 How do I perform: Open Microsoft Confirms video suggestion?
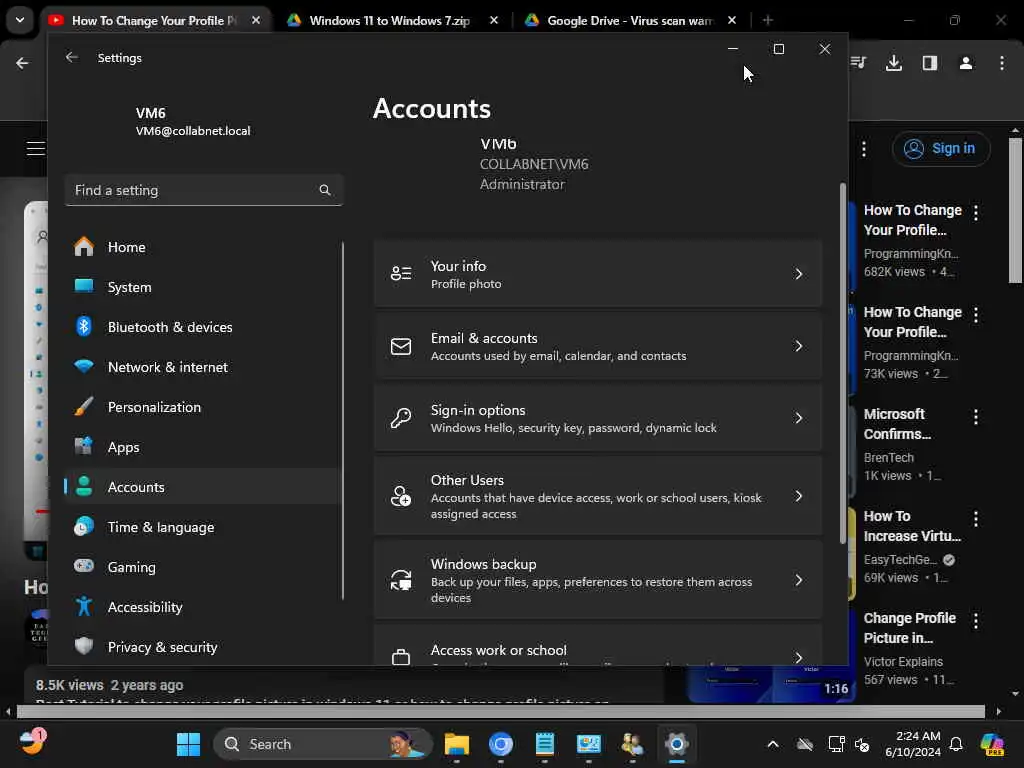pyautogui.click(x=897, y=424)
